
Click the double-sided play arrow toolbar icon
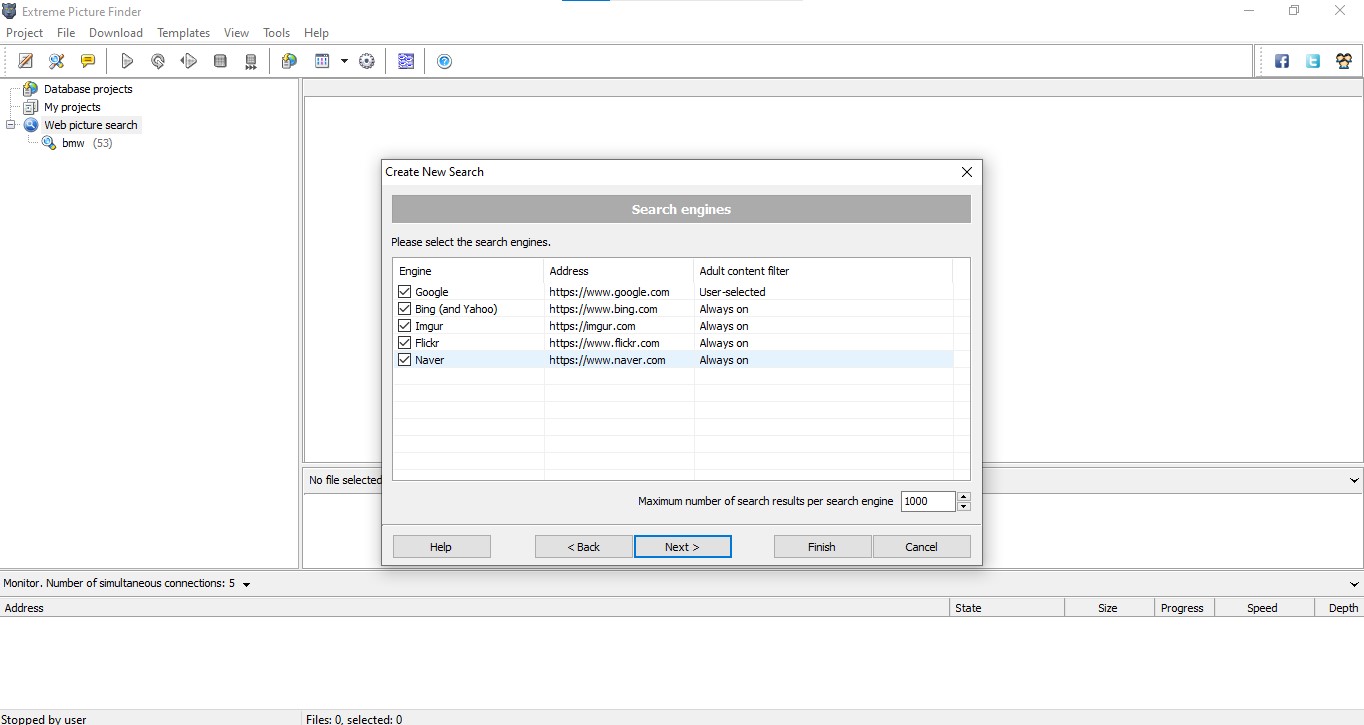pos(189,61)
